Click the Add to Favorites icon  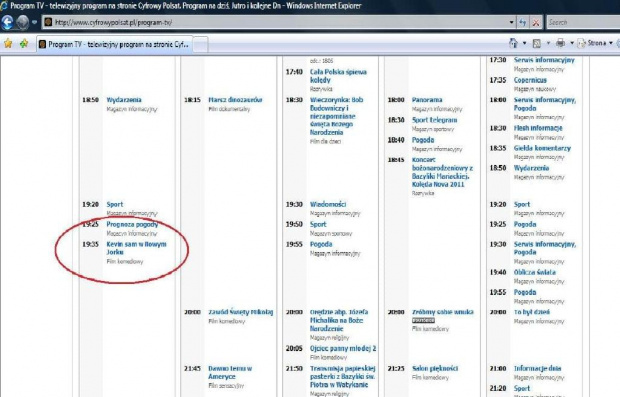click(24, 43)
